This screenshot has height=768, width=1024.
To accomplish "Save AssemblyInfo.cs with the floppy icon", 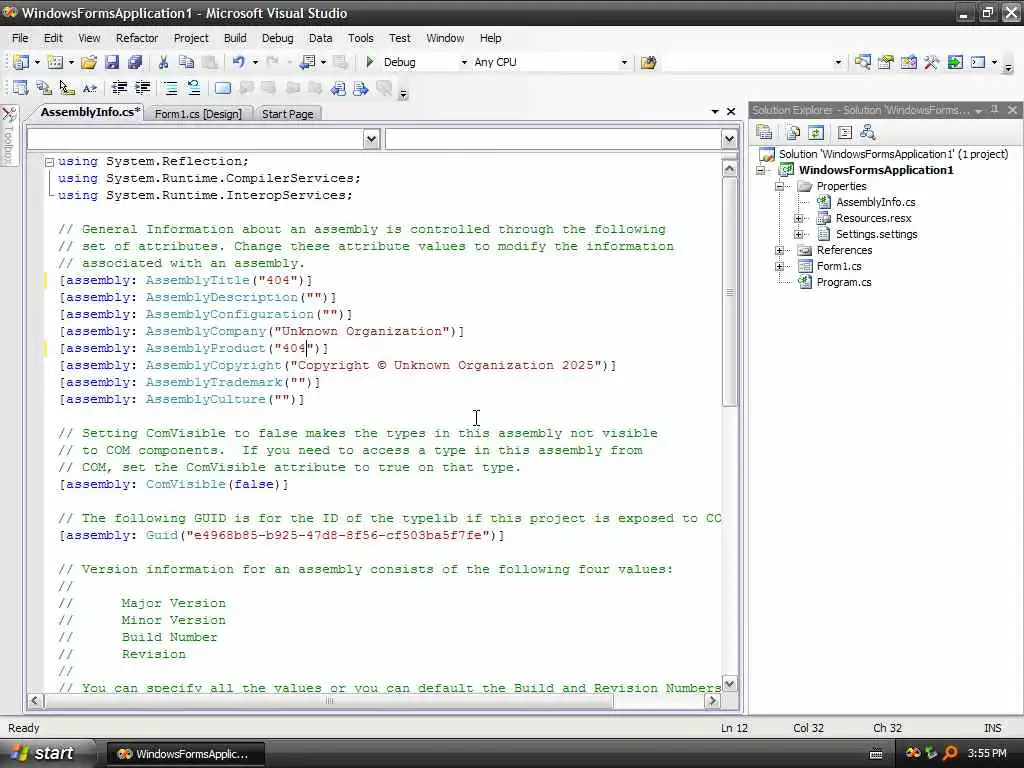I will (x=112, y=62).
